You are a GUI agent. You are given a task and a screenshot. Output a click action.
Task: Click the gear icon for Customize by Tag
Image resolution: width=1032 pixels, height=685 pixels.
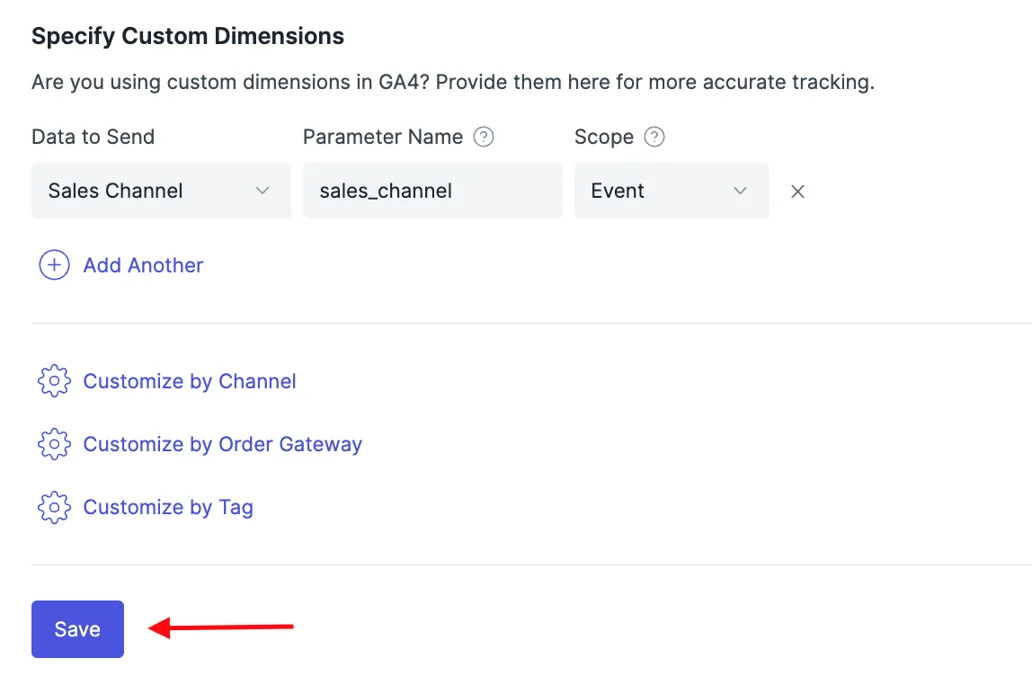pos(54,507)
